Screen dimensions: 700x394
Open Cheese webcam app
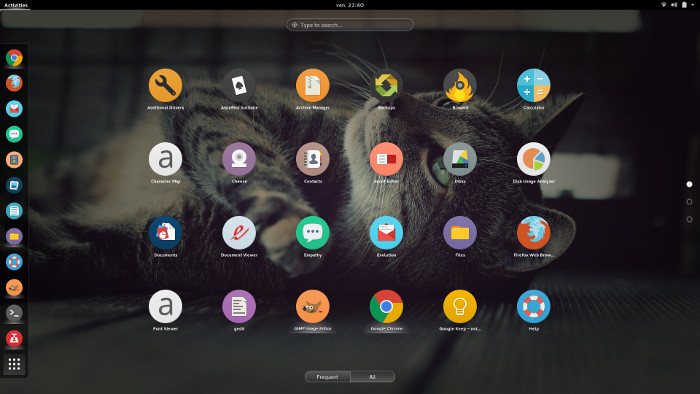pyautogui.click(x=239, y=159)
